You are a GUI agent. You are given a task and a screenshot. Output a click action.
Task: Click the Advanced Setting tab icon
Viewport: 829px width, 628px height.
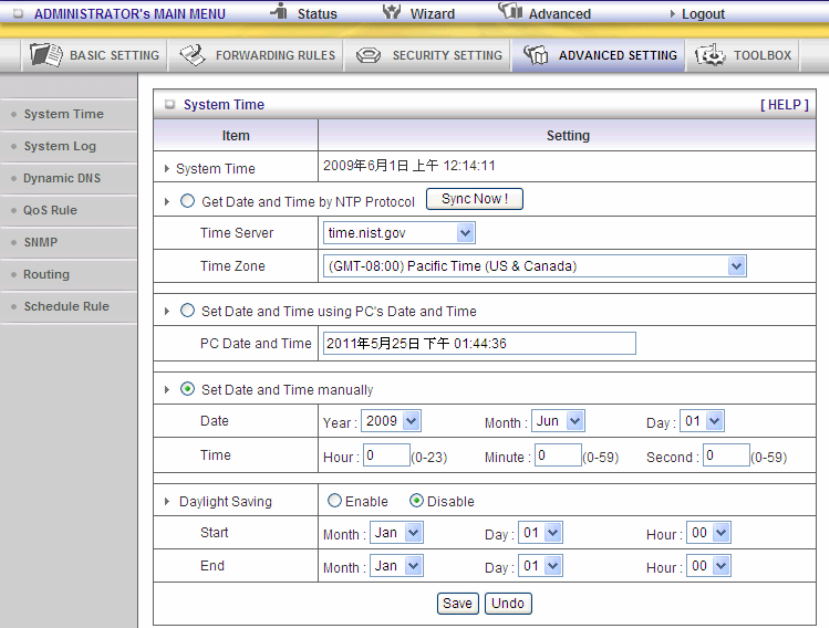pos(536,55)
